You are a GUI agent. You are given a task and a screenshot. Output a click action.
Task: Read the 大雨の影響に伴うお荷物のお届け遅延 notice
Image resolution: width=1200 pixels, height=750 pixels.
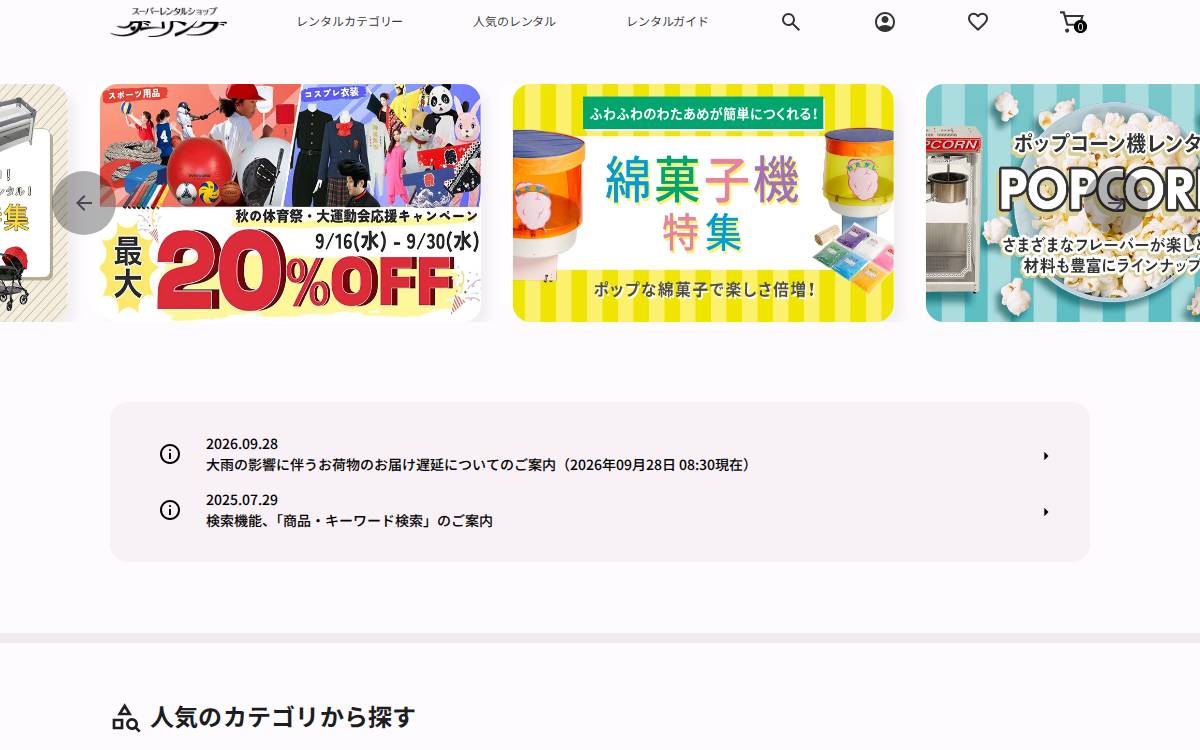[478, 465]
